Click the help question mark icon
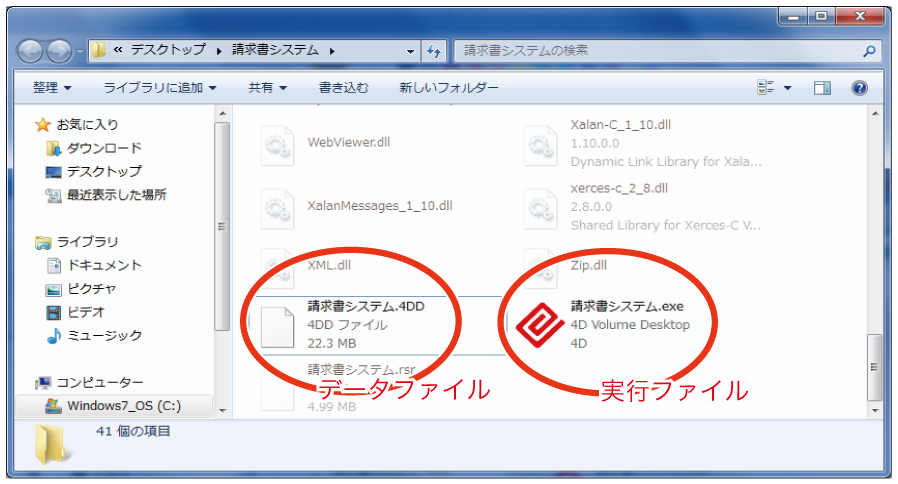 point(859,88)
